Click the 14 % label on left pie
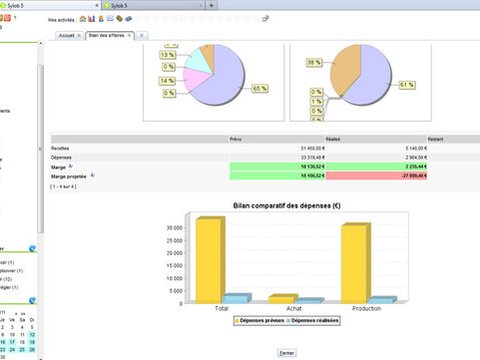The height and width of the screenshot is (360, 480). [167, 80]
